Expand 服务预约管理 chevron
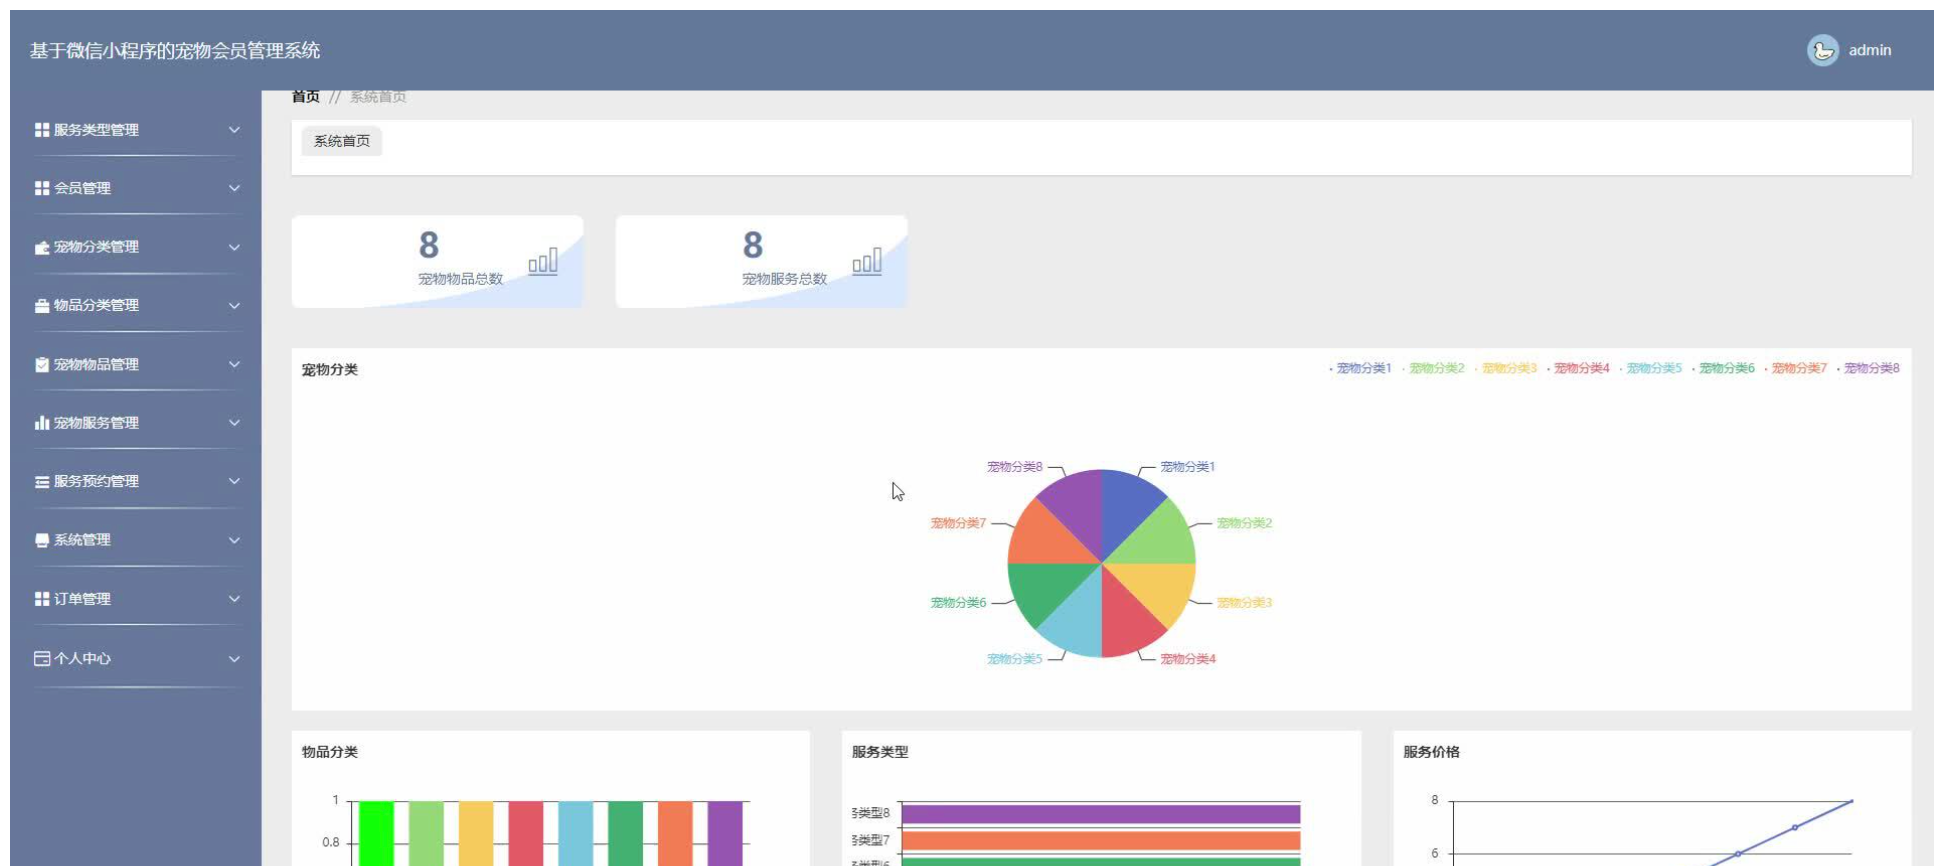The height and width of the screenshot is (866, 1938). tap(234, 481)
